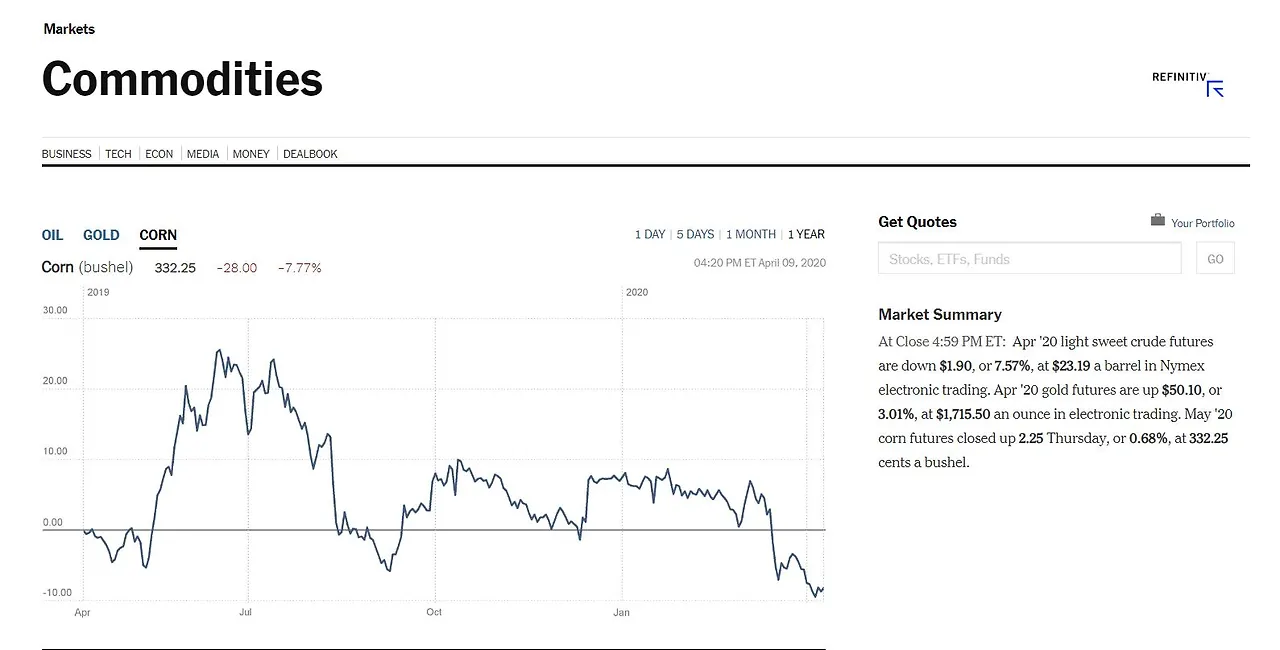Select the 1 YEAR chart range
This screenshot has width=1280, height=650.
point(806,234)
